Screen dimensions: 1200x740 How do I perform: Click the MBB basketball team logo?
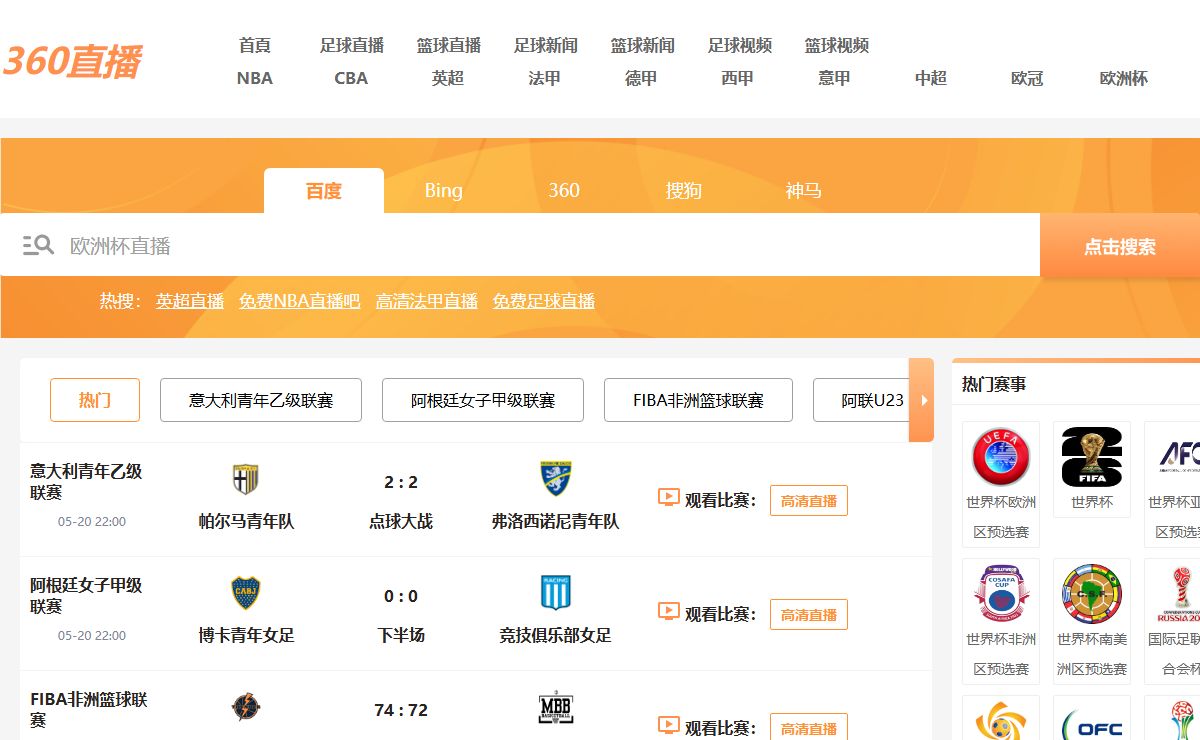point(555,708)
